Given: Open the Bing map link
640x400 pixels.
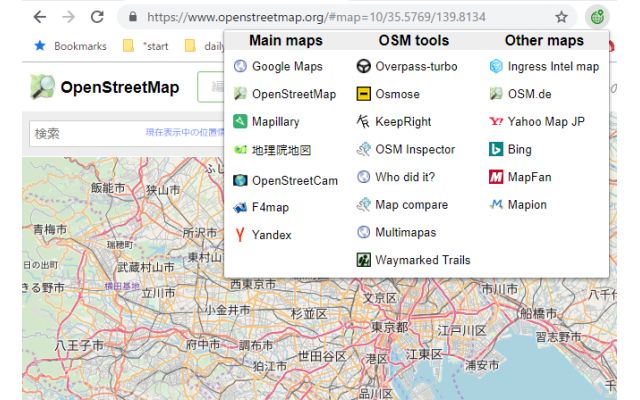Looking at the screenshot, I should point(519,149).
